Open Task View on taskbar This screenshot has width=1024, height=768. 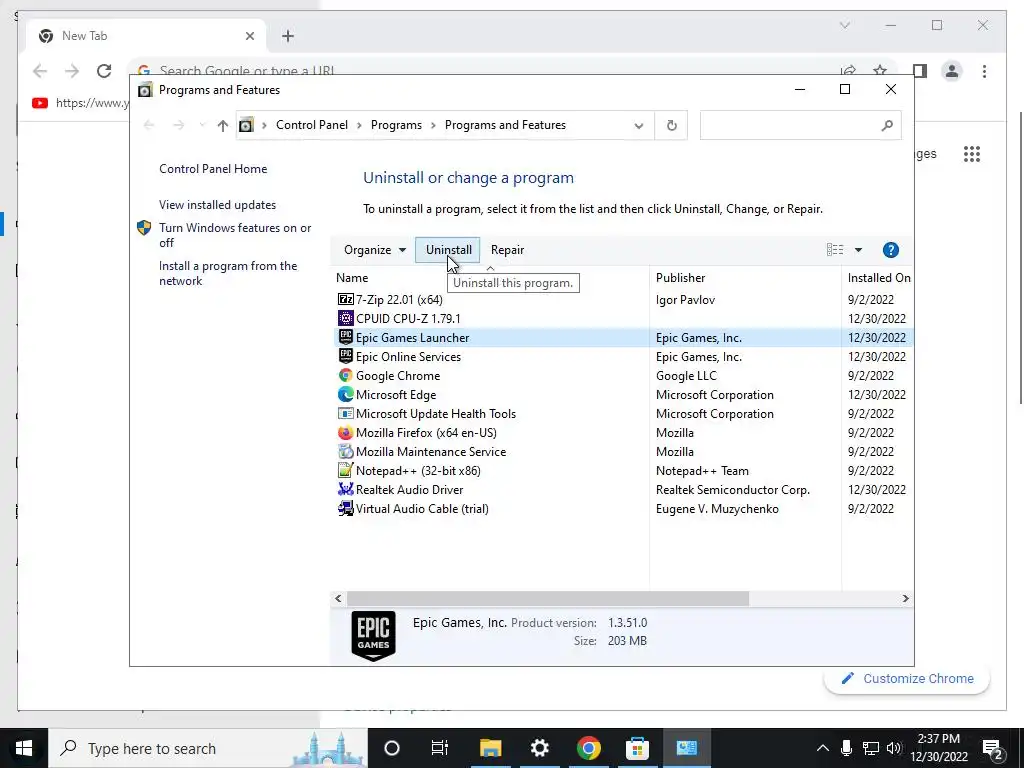pyautogui.click(x=440, y=748)
